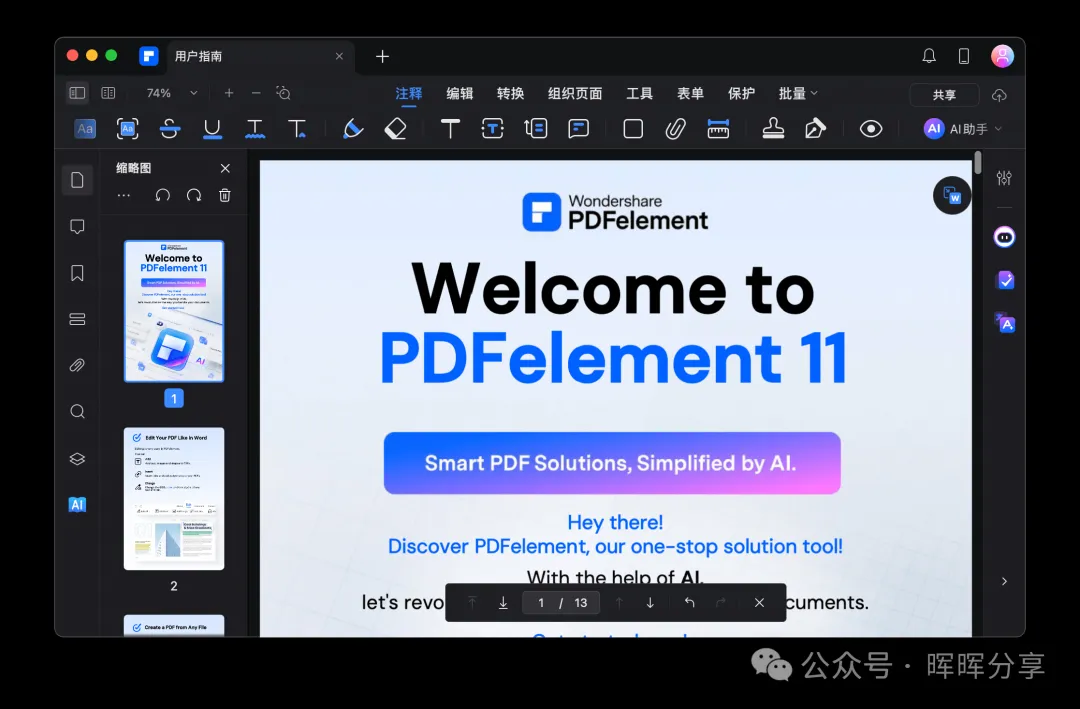The width and height of the screenshot is (1080, 709).
Task: Open the search panel in sidebar
Action: [77, 411]
